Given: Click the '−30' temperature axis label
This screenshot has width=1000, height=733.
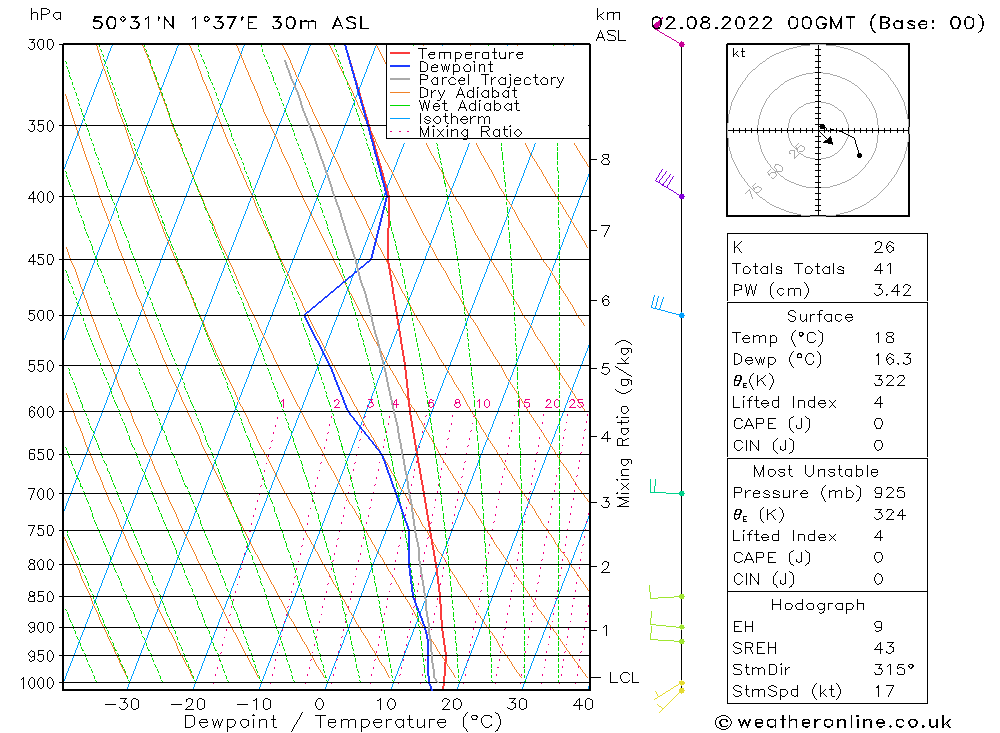Looking at the screenshot, I should click(x=122, y=704).
